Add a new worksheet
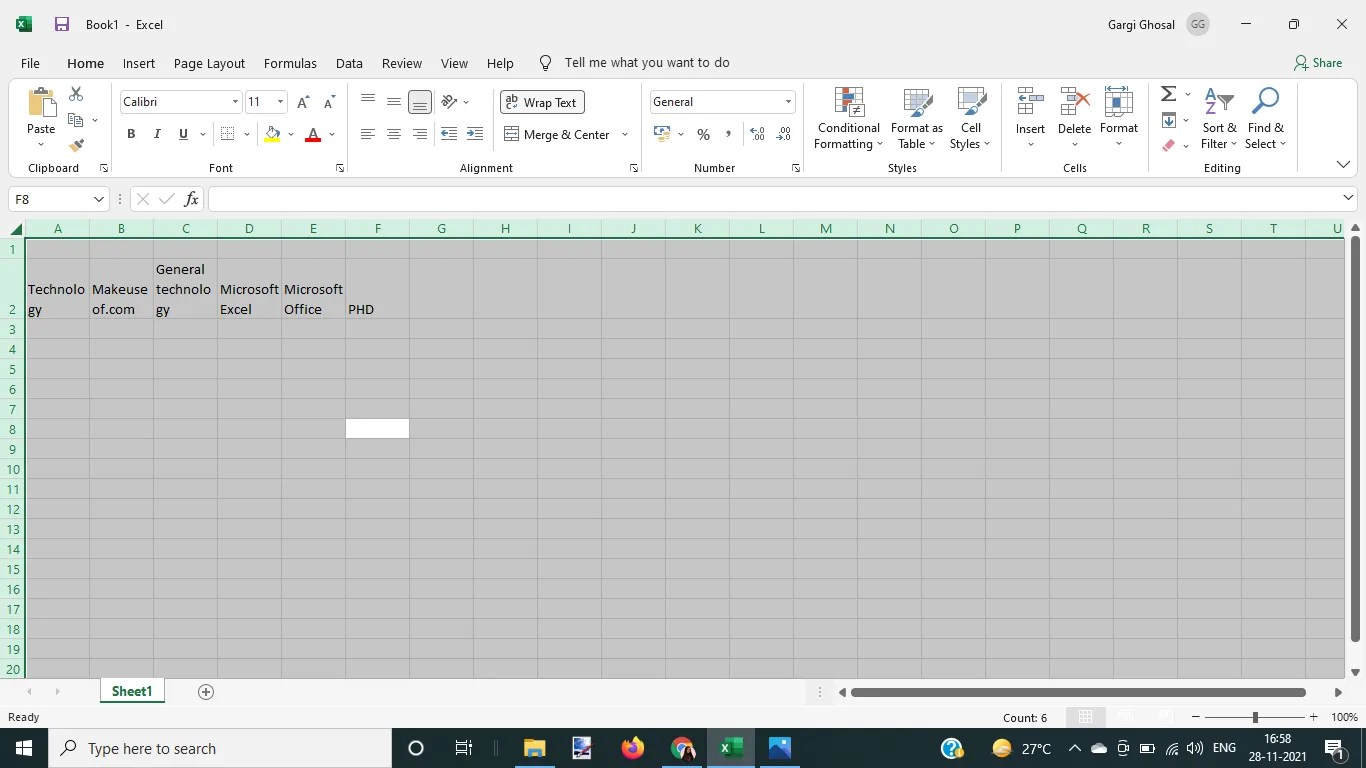This screenshot has width=1366, height=768. coord(205,691)
